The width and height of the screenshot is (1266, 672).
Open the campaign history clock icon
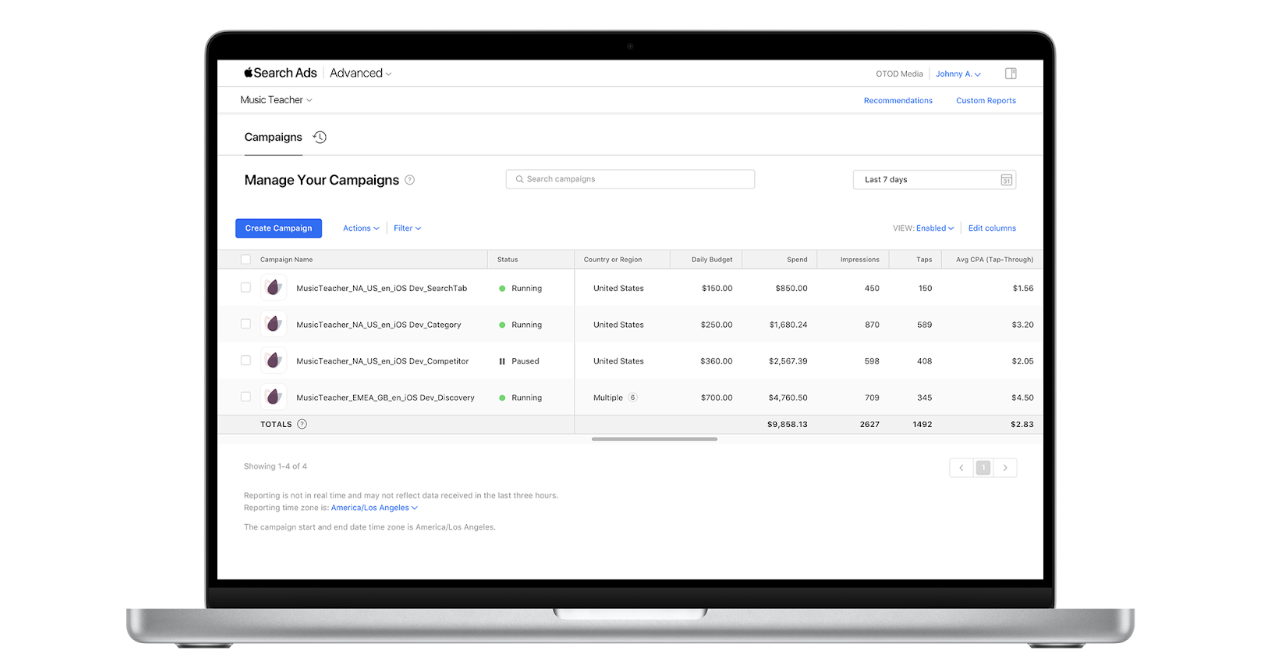click(x=320, y=137)
